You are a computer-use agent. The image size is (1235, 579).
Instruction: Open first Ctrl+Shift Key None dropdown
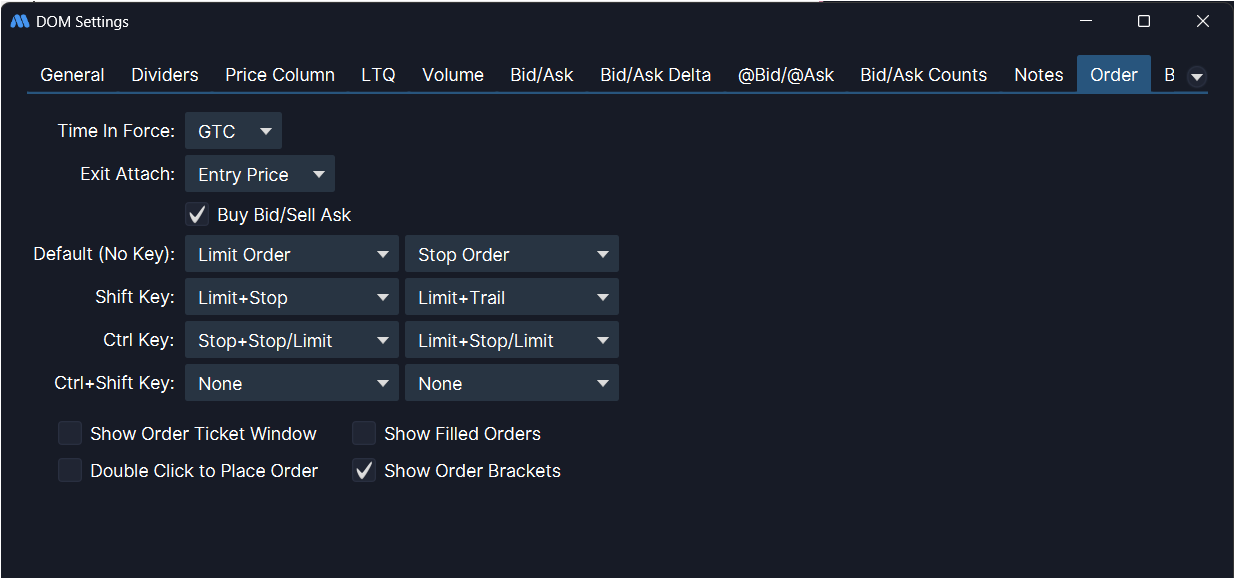[291, 383]
